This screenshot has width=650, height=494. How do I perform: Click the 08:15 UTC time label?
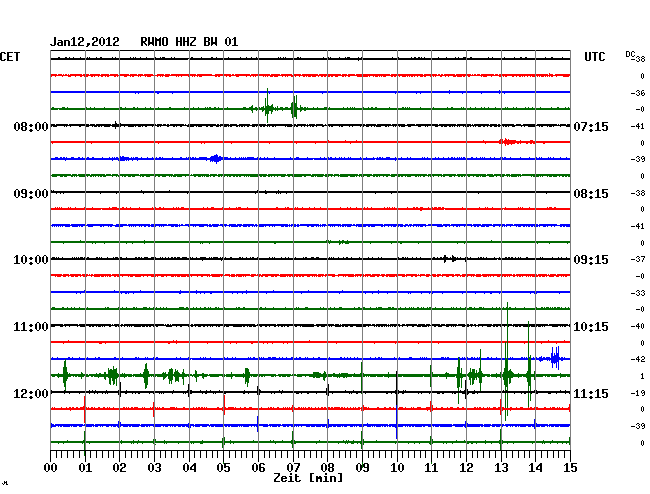point(591,194)
